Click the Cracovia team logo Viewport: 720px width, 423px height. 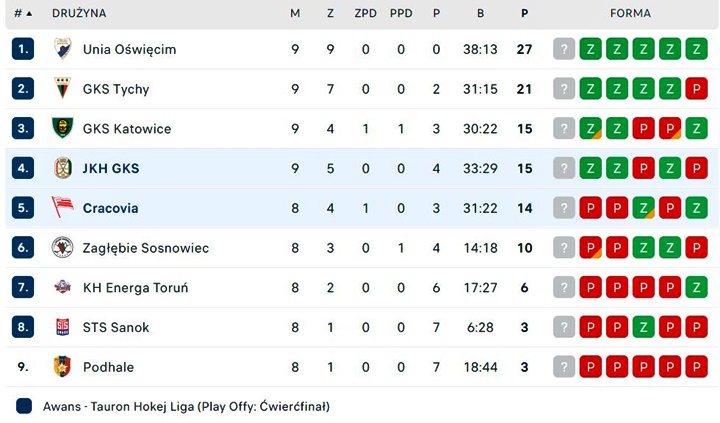62,208
